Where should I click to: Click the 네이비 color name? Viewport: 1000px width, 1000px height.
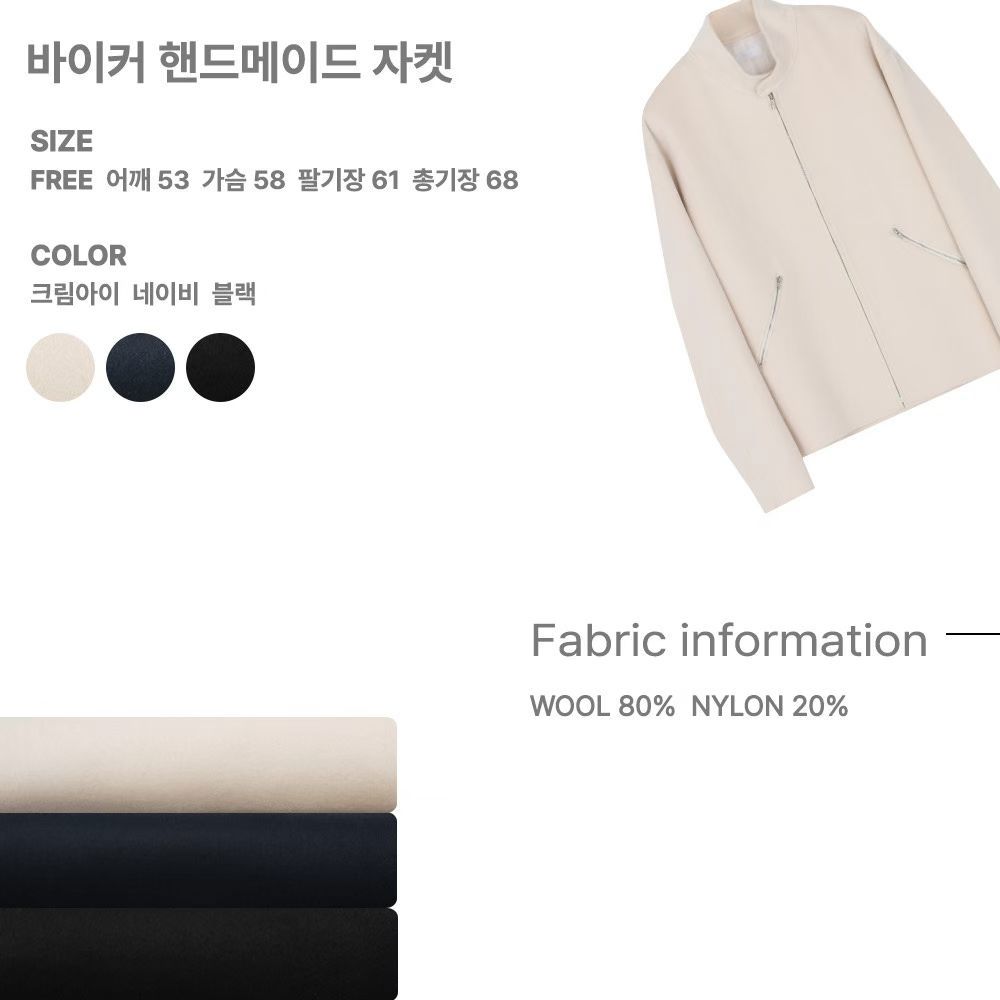166,294
